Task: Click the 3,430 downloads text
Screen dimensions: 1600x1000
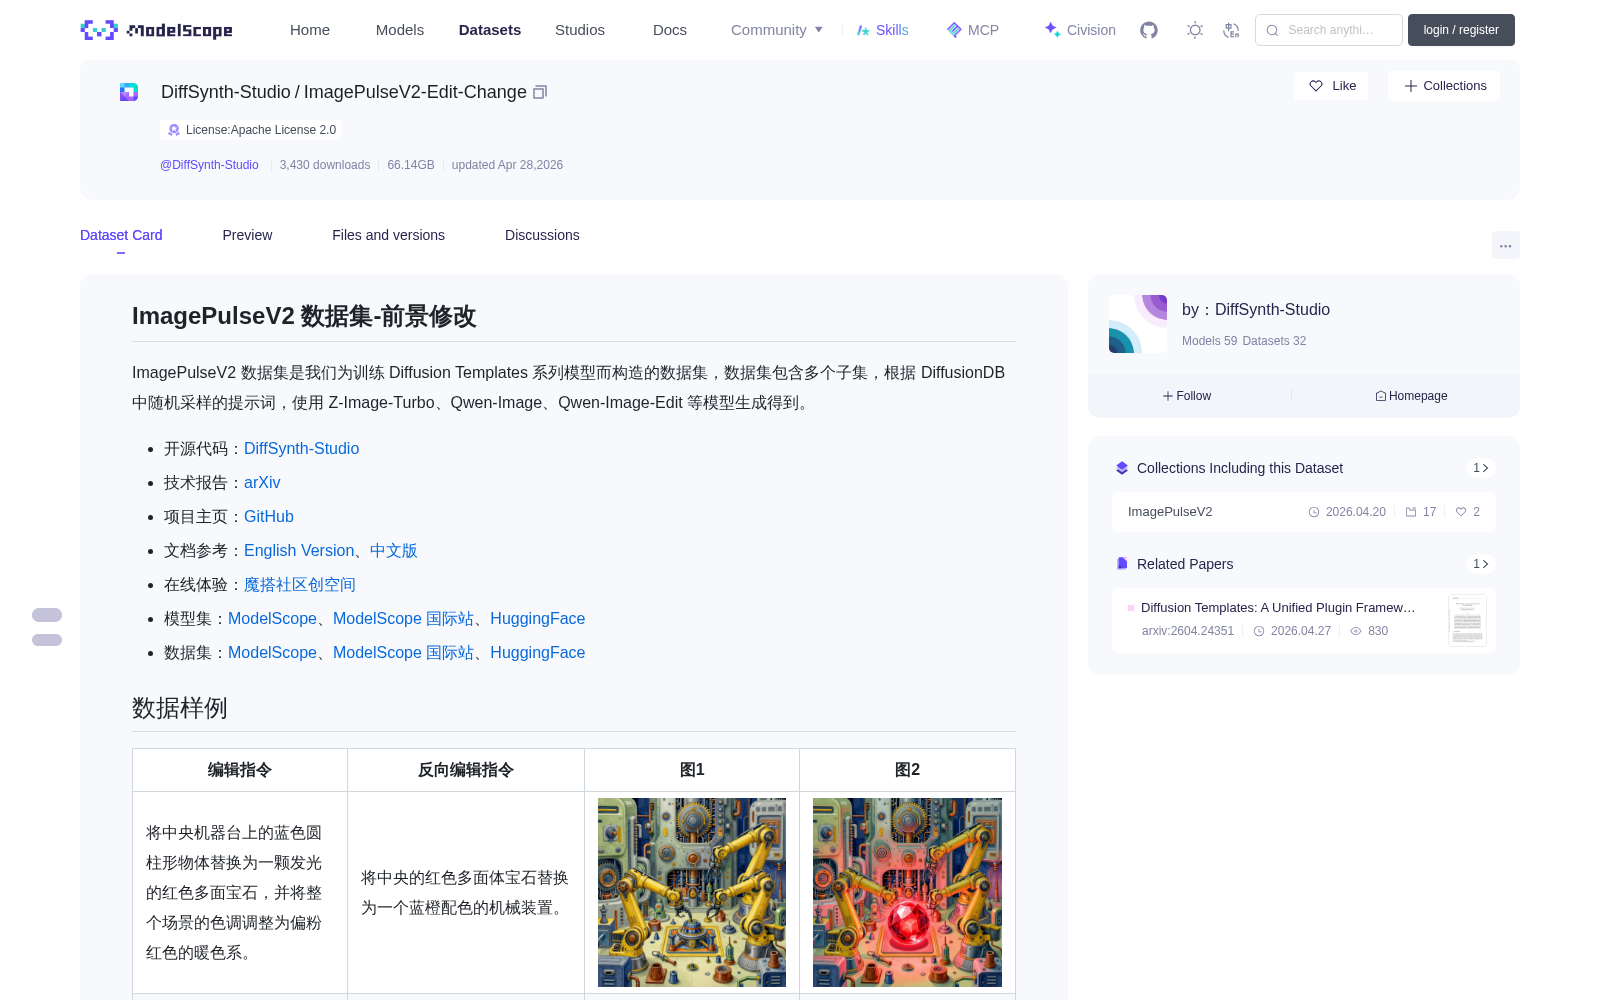Action: tap(325, 165)
